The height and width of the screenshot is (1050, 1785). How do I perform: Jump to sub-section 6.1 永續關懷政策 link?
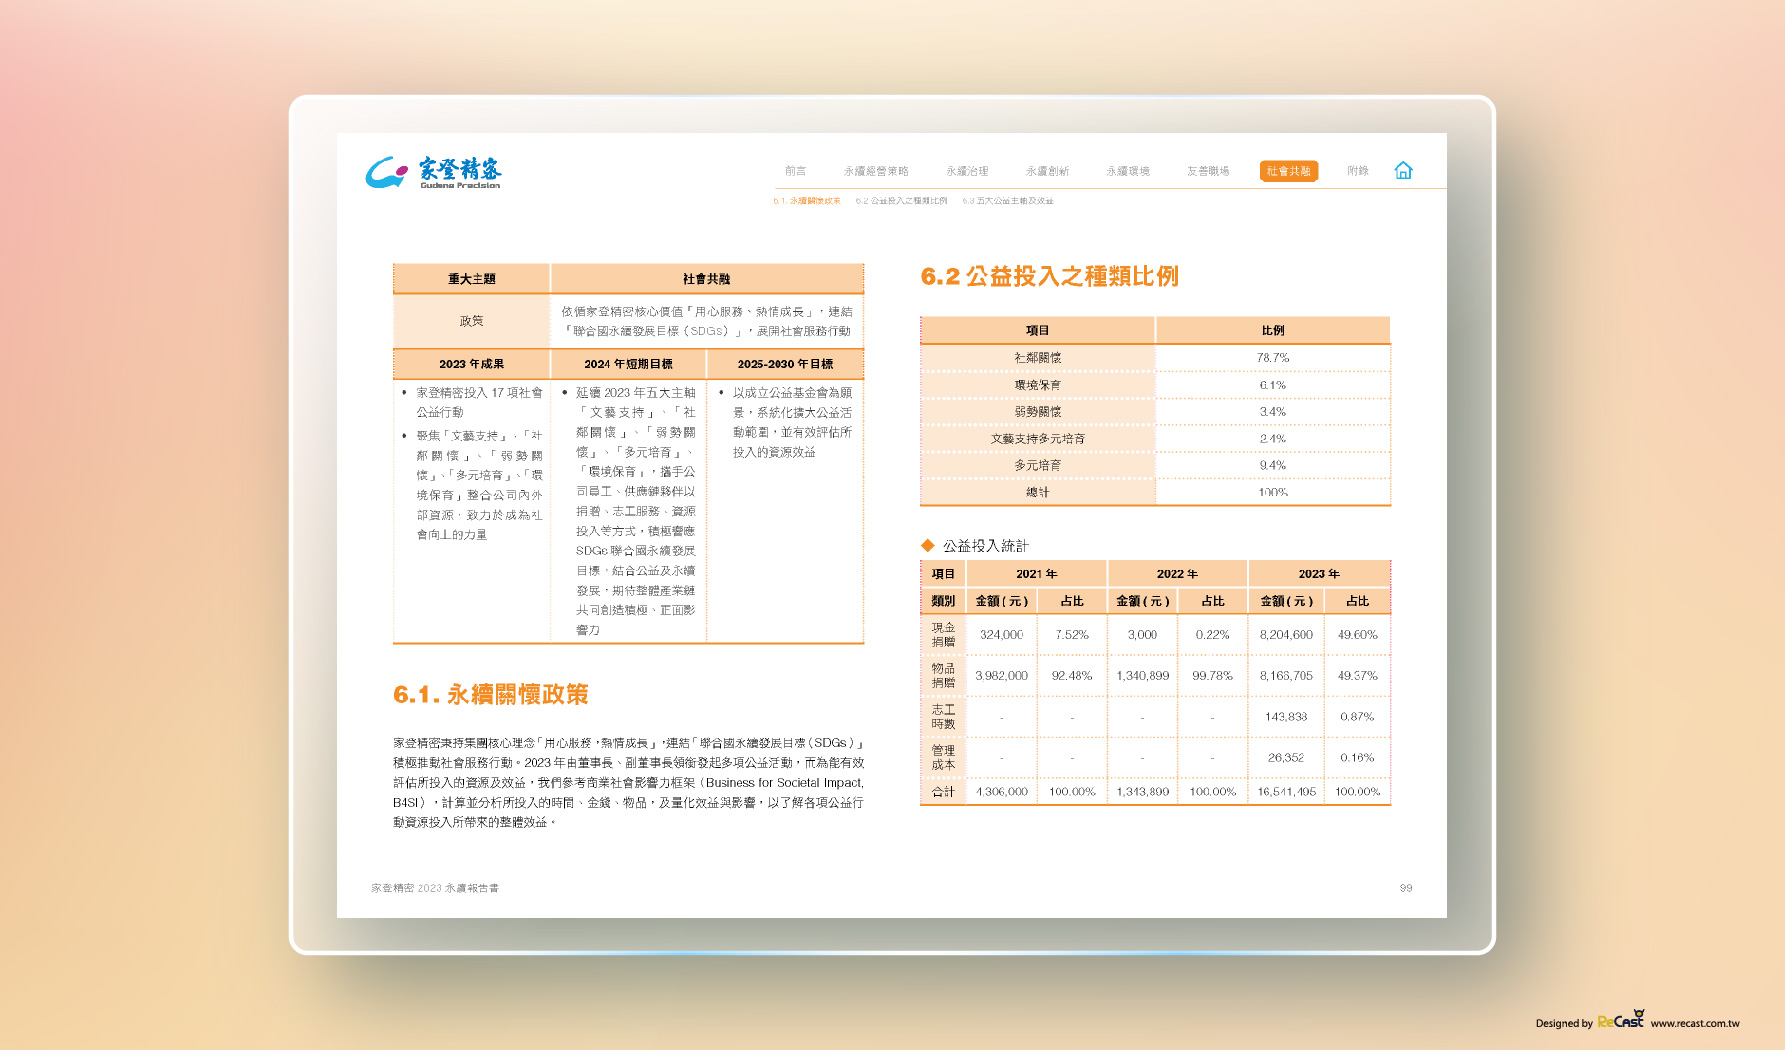point(807,201)
